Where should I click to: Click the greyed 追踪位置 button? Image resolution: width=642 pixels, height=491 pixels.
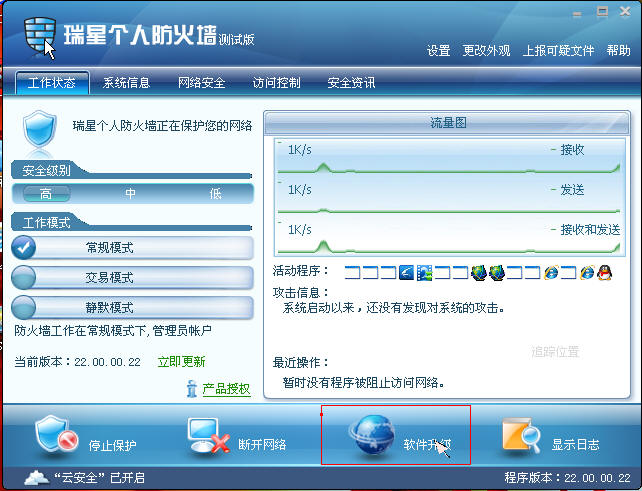click(x=555, y=351)
